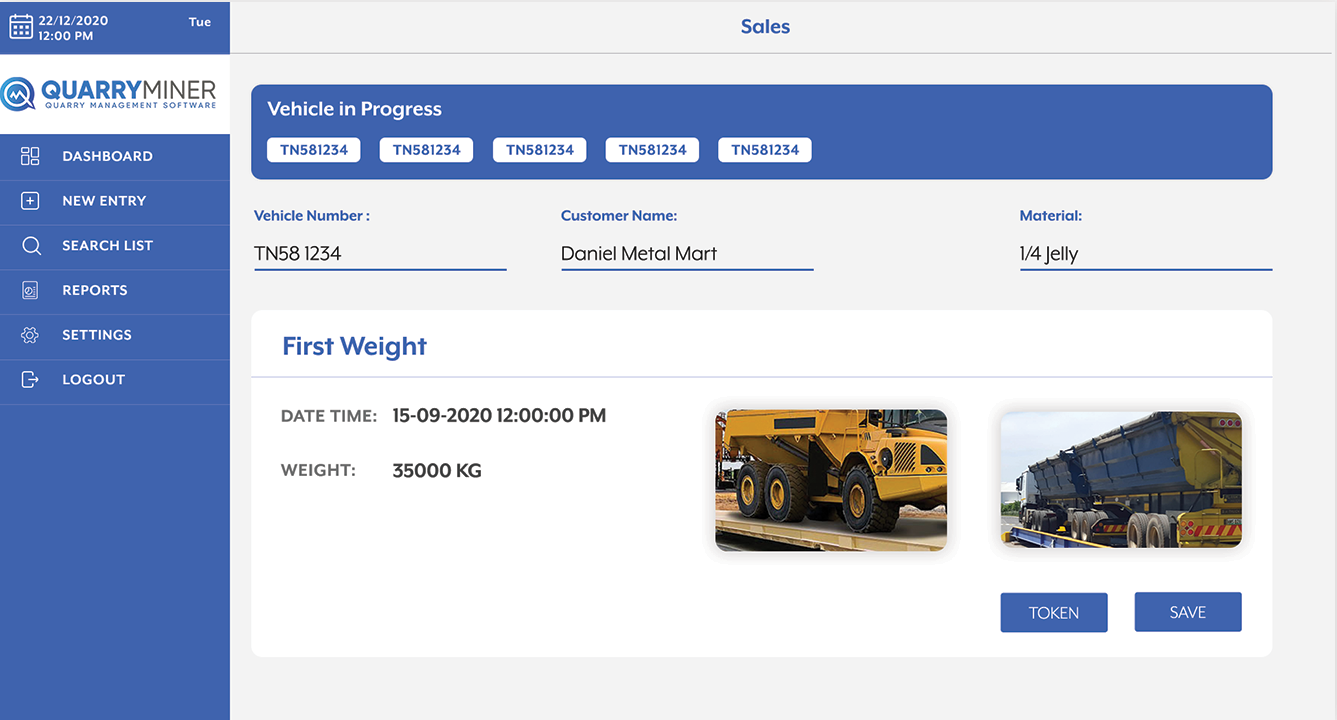The height and width of the screenshot is (720, 1337).
Task: Select LOGOUT in the sidebar
Action: click(115, 380)
